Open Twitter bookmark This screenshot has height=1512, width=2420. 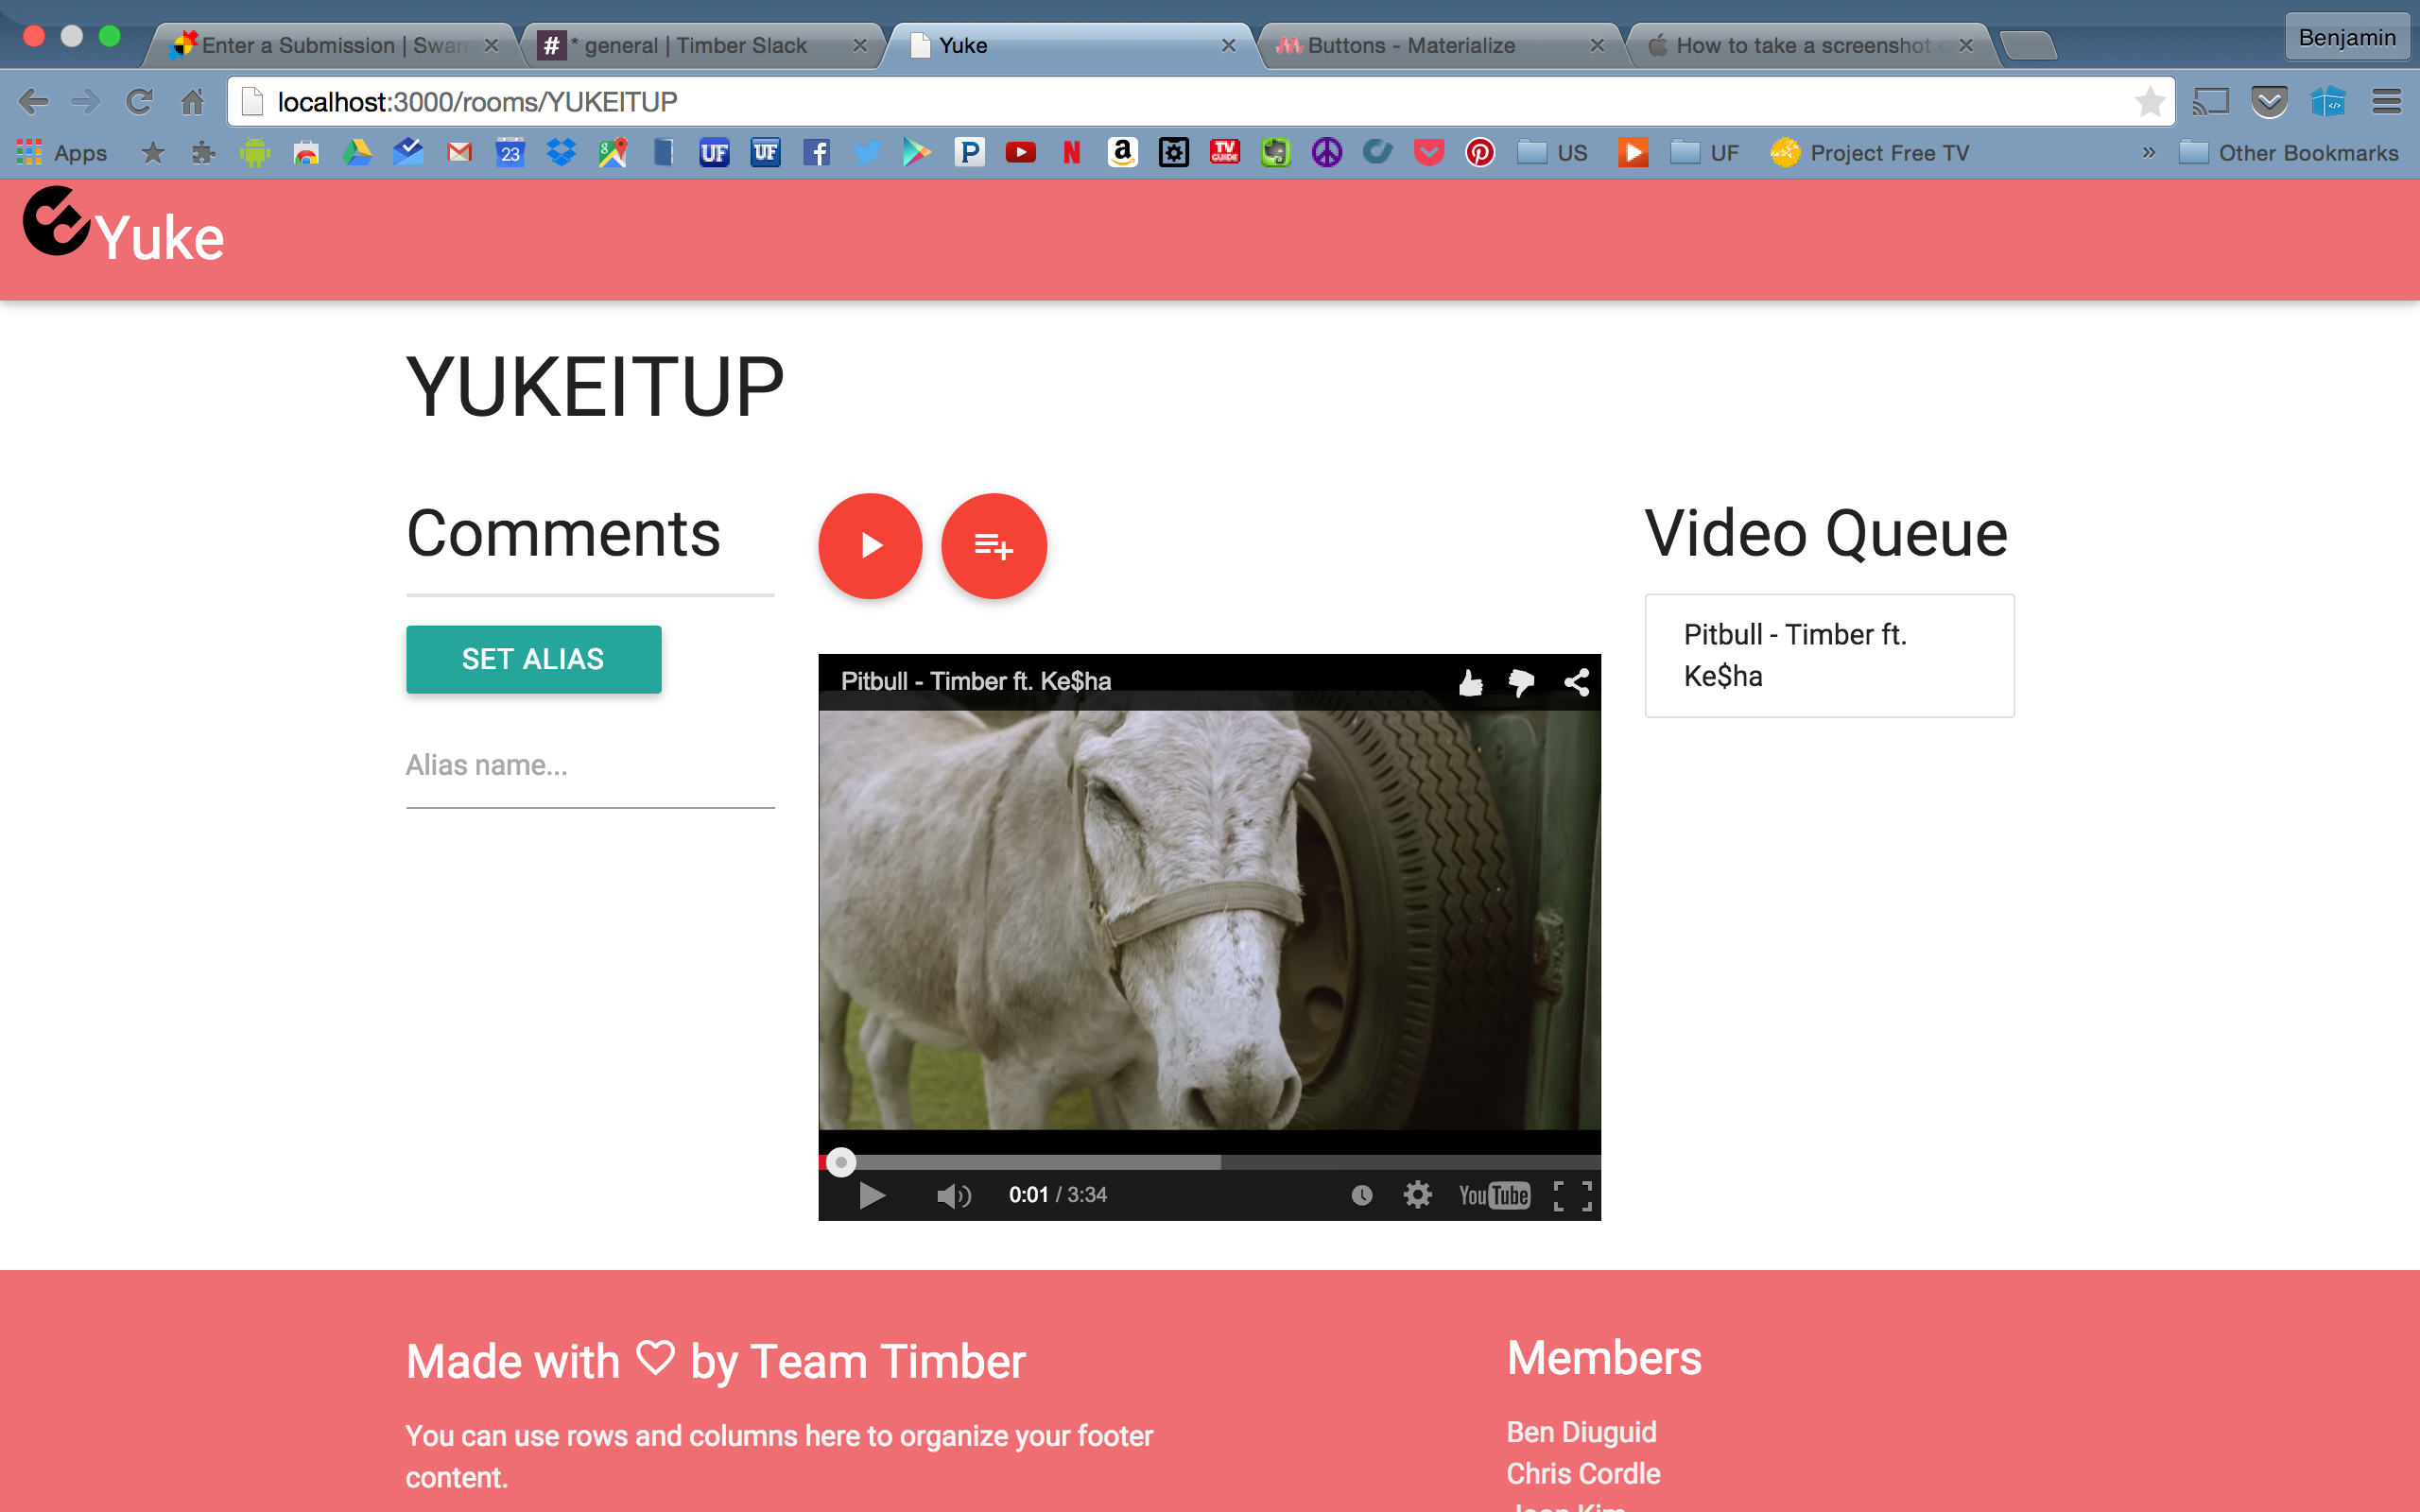tap(867, 152)
